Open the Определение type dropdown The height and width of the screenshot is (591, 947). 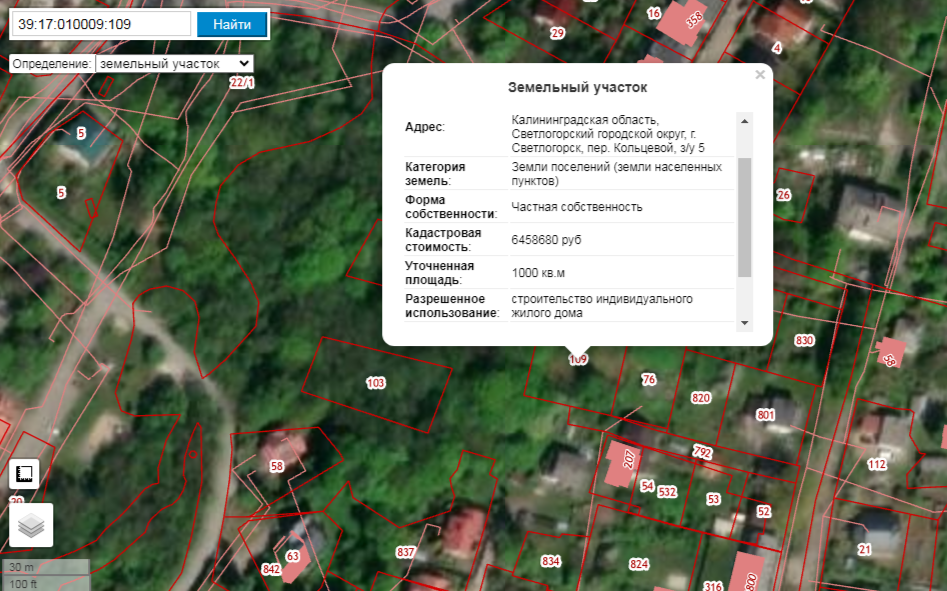[x=174, y=63]
